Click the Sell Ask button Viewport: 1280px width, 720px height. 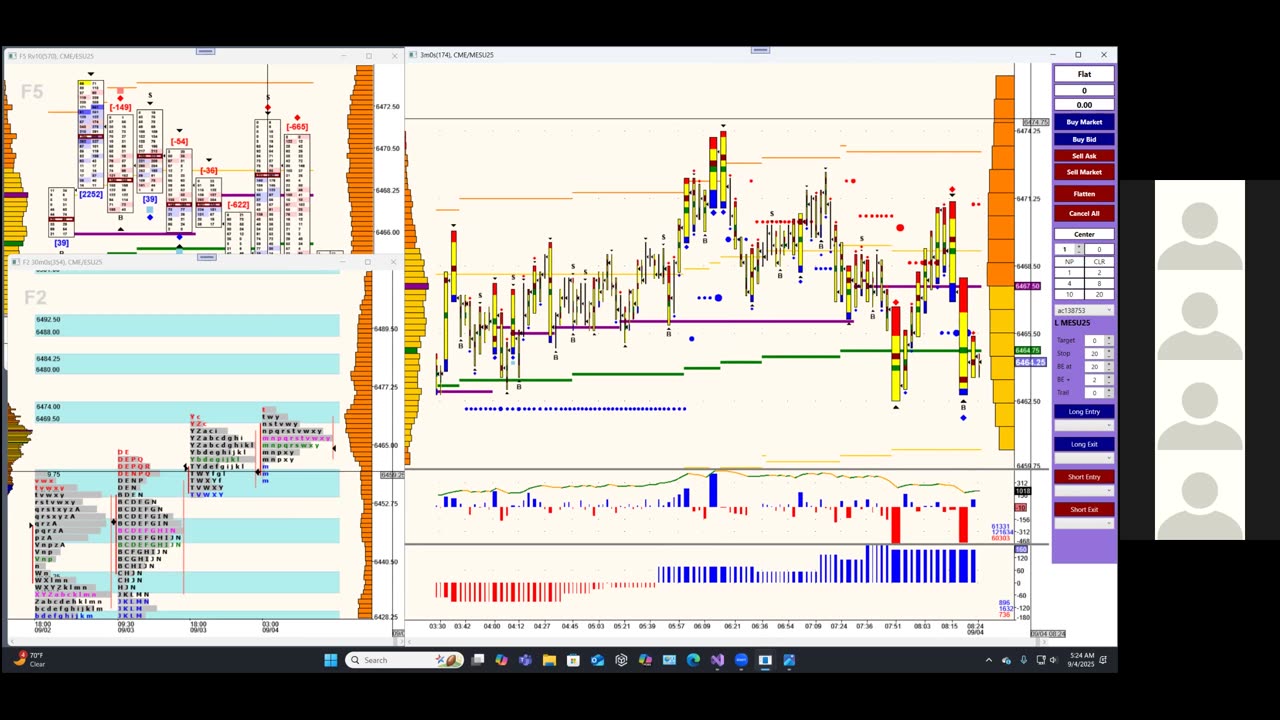tap(1084, 156)
